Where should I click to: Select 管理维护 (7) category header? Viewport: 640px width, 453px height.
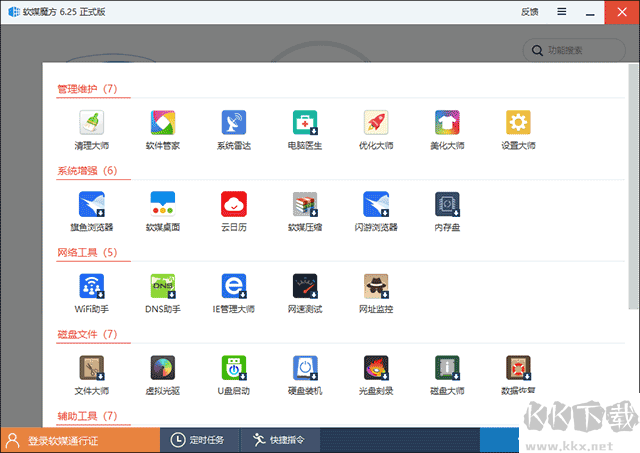click(x=87, y=89)
